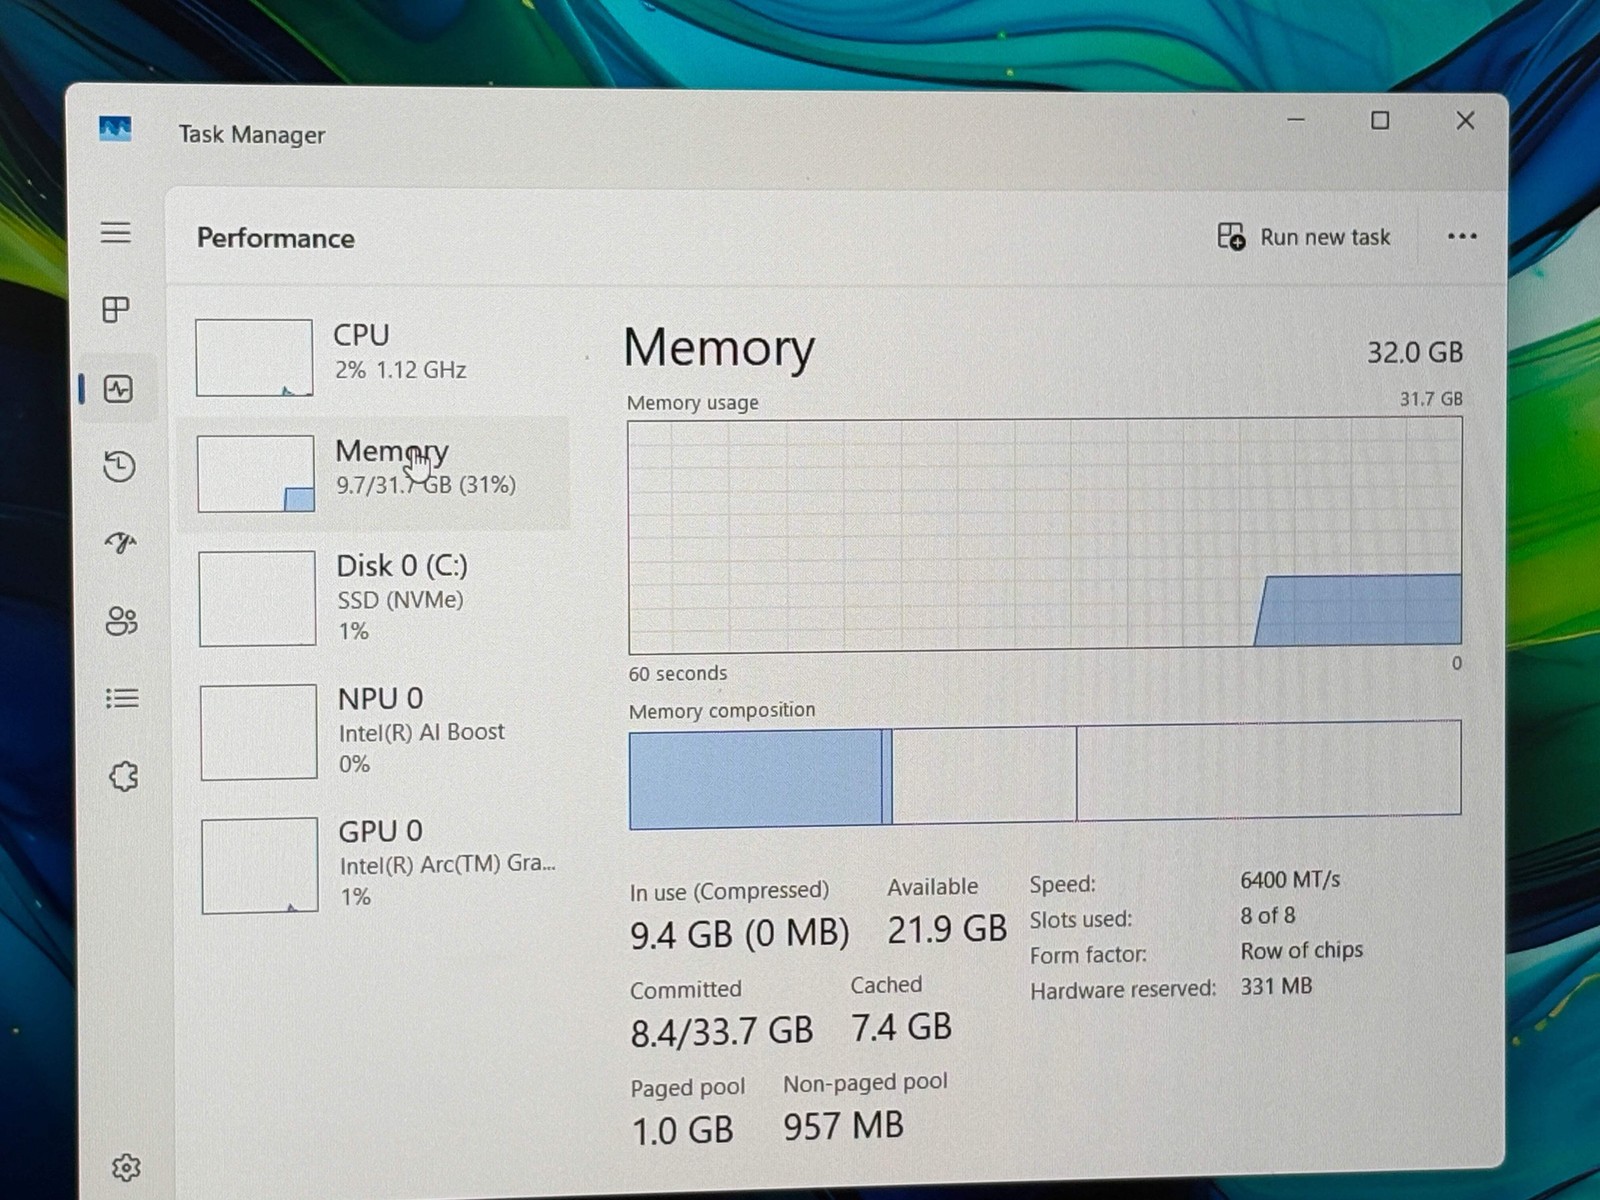Screen dimensions: 1600x1200
Task: Click the Hardware reserved 331 MB value
Action: pos(1276,986)
